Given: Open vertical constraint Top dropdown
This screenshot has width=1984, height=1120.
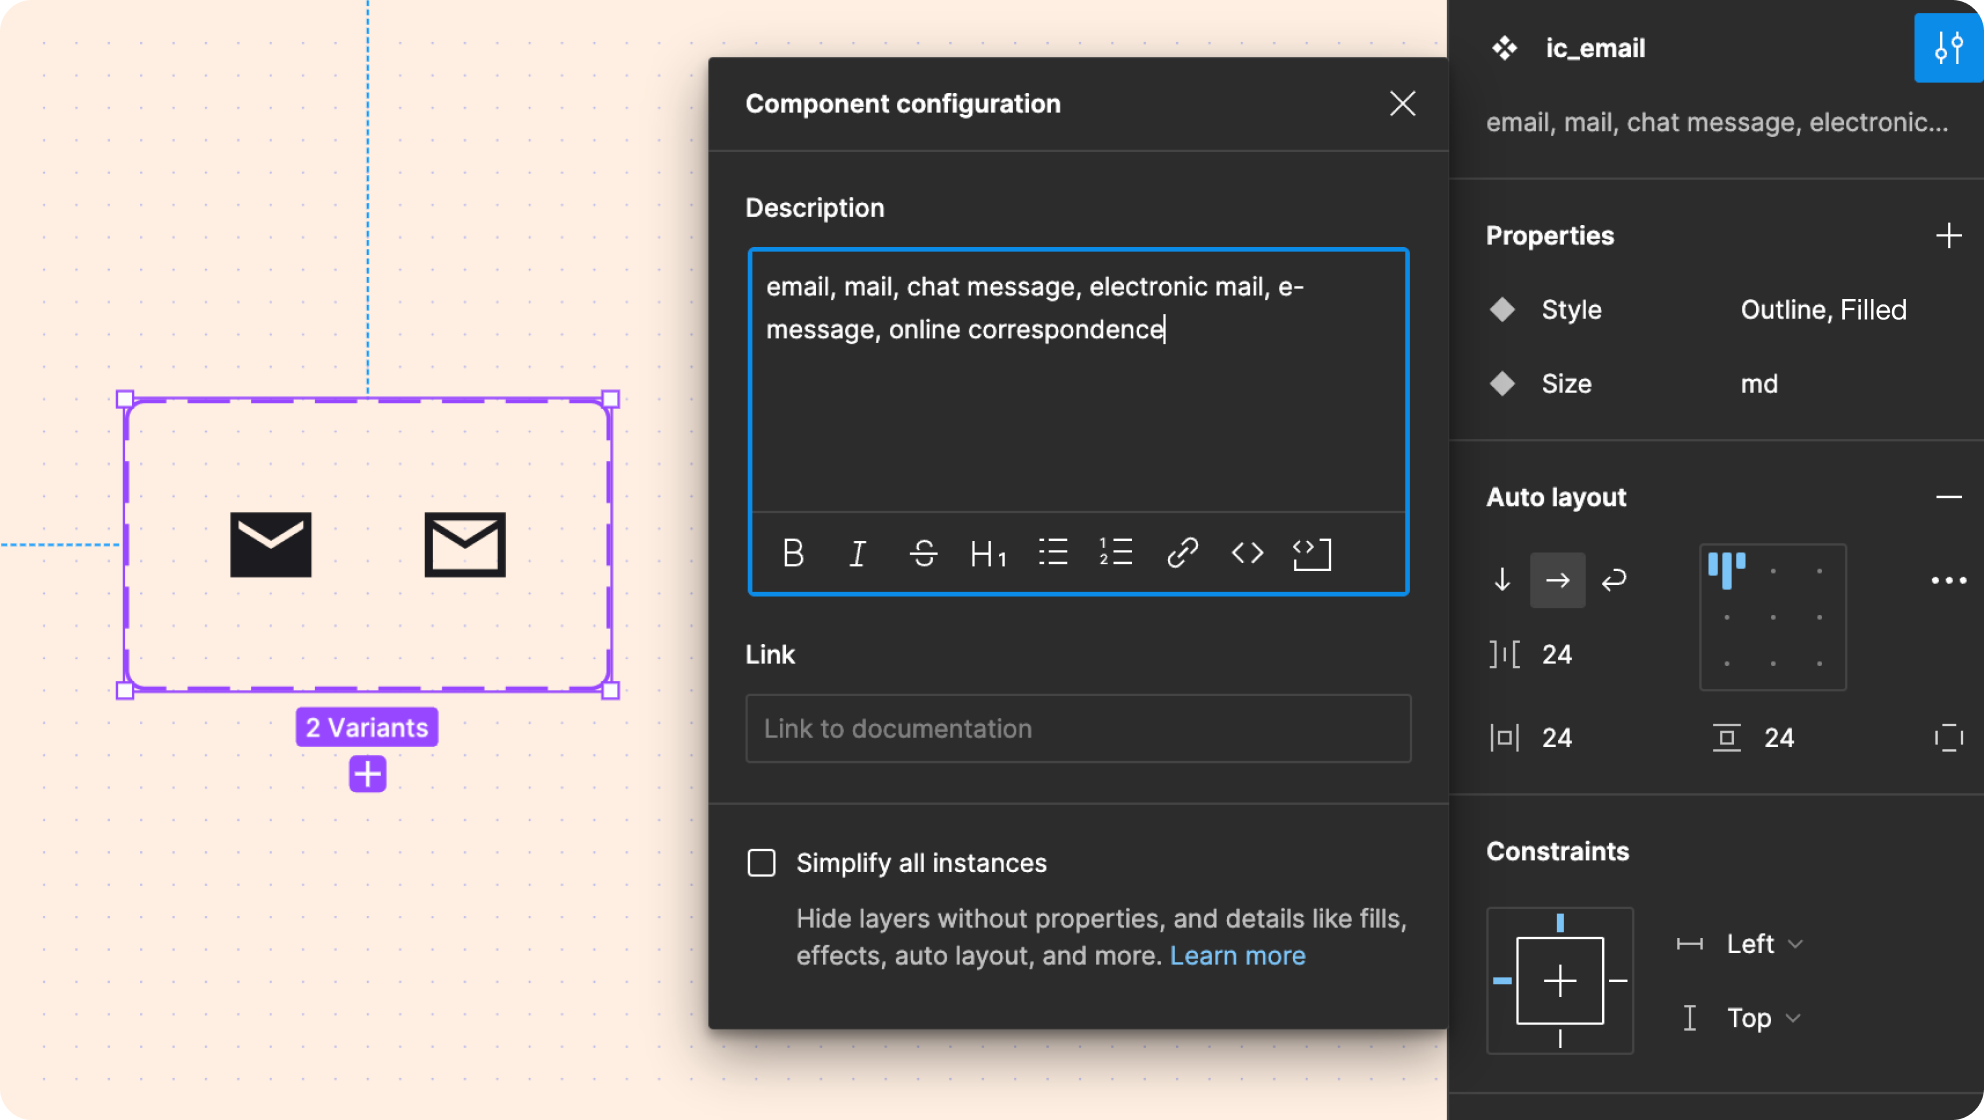Looking at the screenshot, I should click(x=1762, y=1018).
